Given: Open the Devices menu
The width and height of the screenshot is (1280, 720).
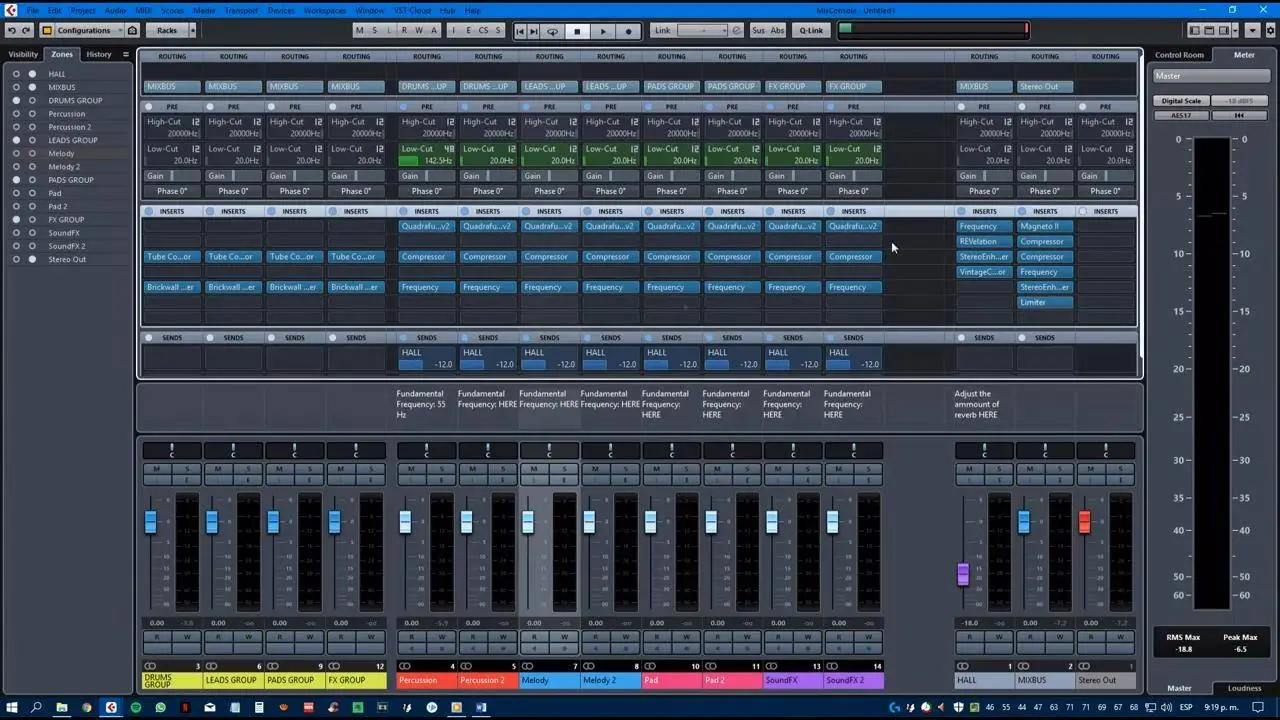Looking at the screenshot, I should pos(281,10).
